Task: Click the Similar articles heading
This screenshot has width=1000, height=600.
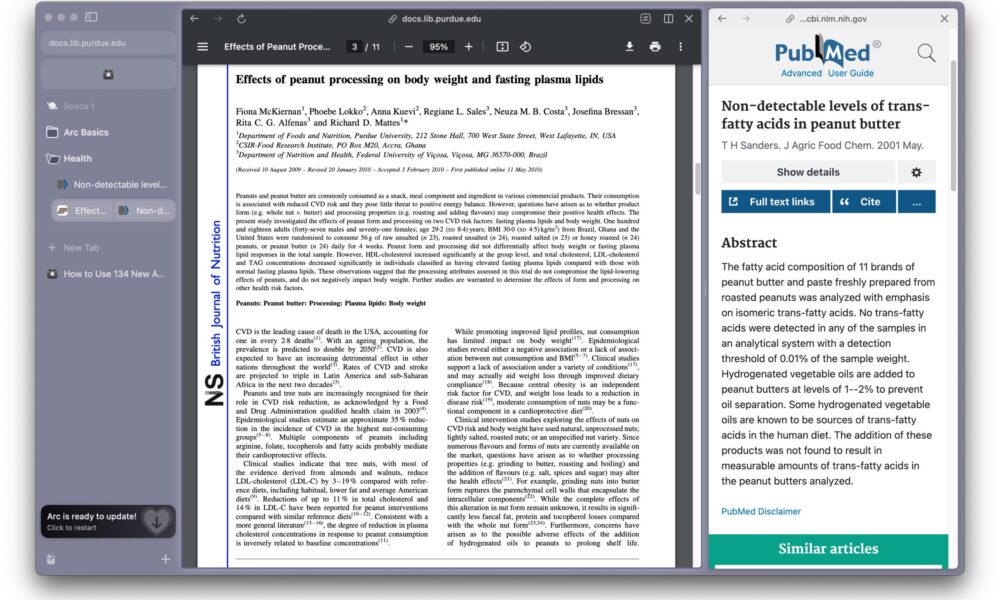Action: coord(828,548)
